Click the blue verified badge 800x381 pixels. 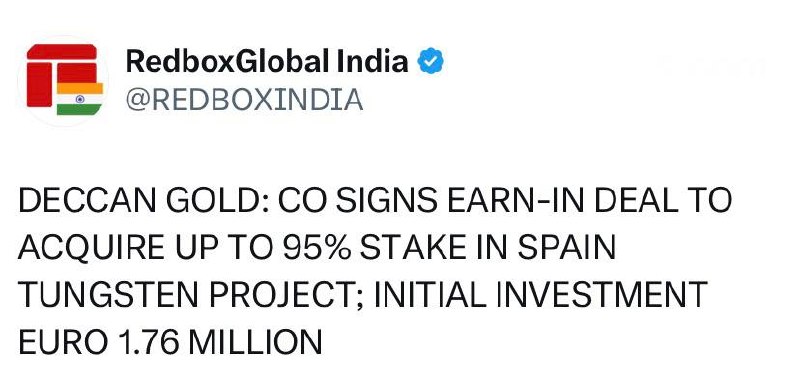[431, 62]
